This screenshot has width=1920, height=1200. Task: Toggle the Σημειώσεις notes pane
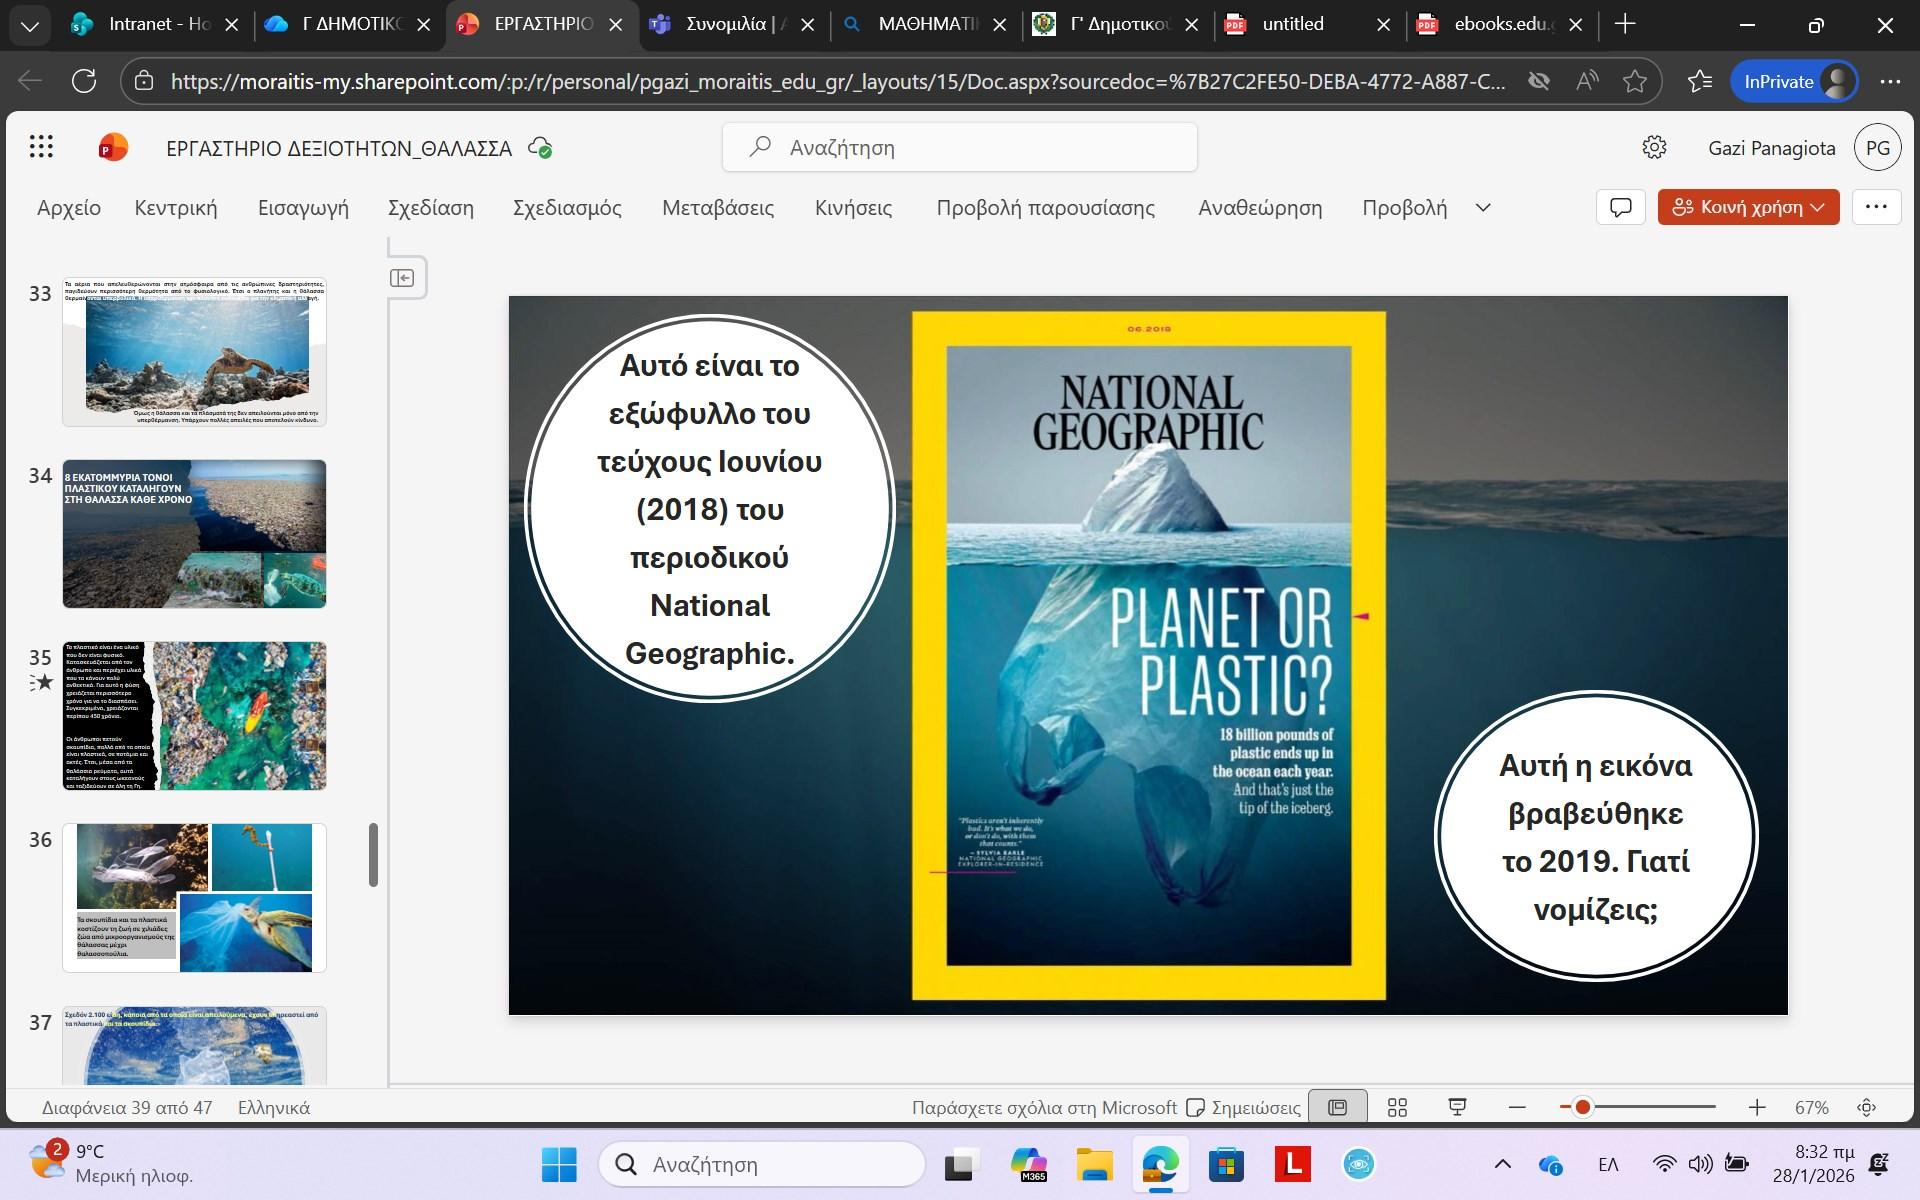[x=1243, y=1107]
